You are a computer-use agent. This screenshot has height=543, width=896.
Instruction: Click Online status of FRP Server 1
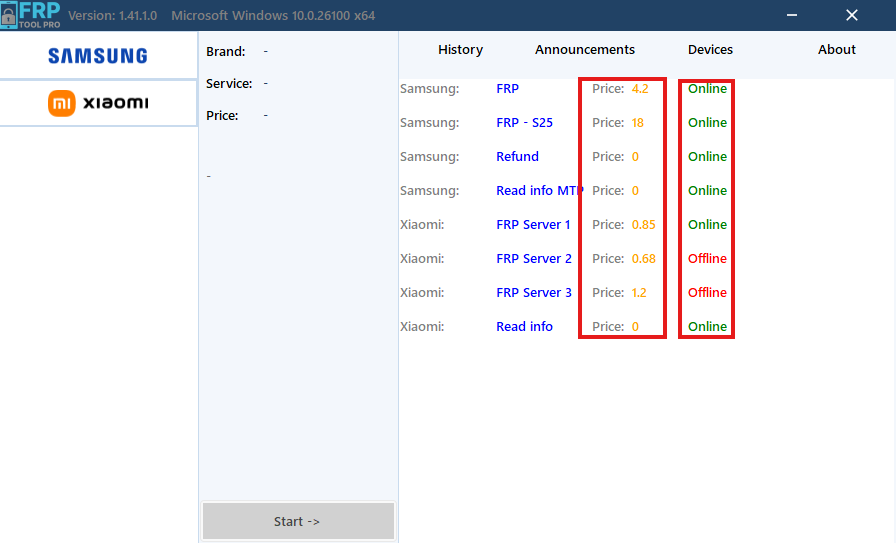707,225
